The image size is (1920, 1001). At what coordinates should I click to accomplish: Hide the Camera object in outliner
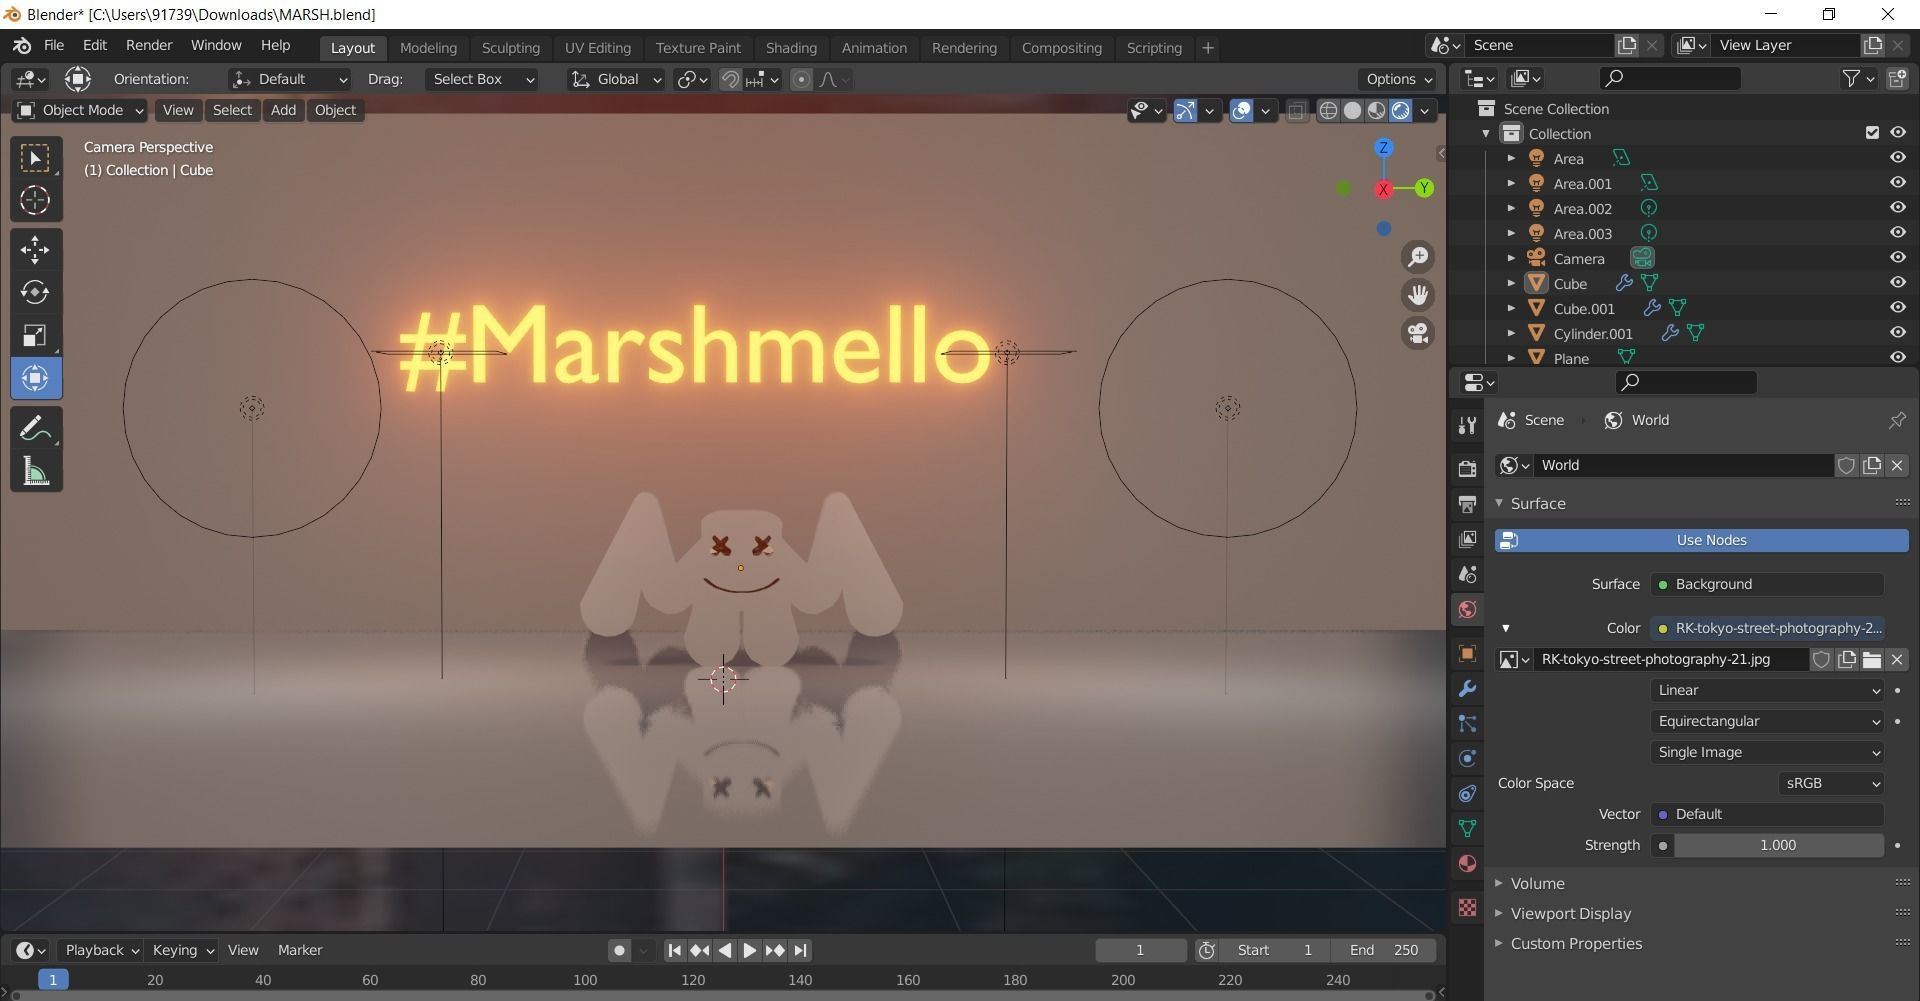tap(1897, 258)
